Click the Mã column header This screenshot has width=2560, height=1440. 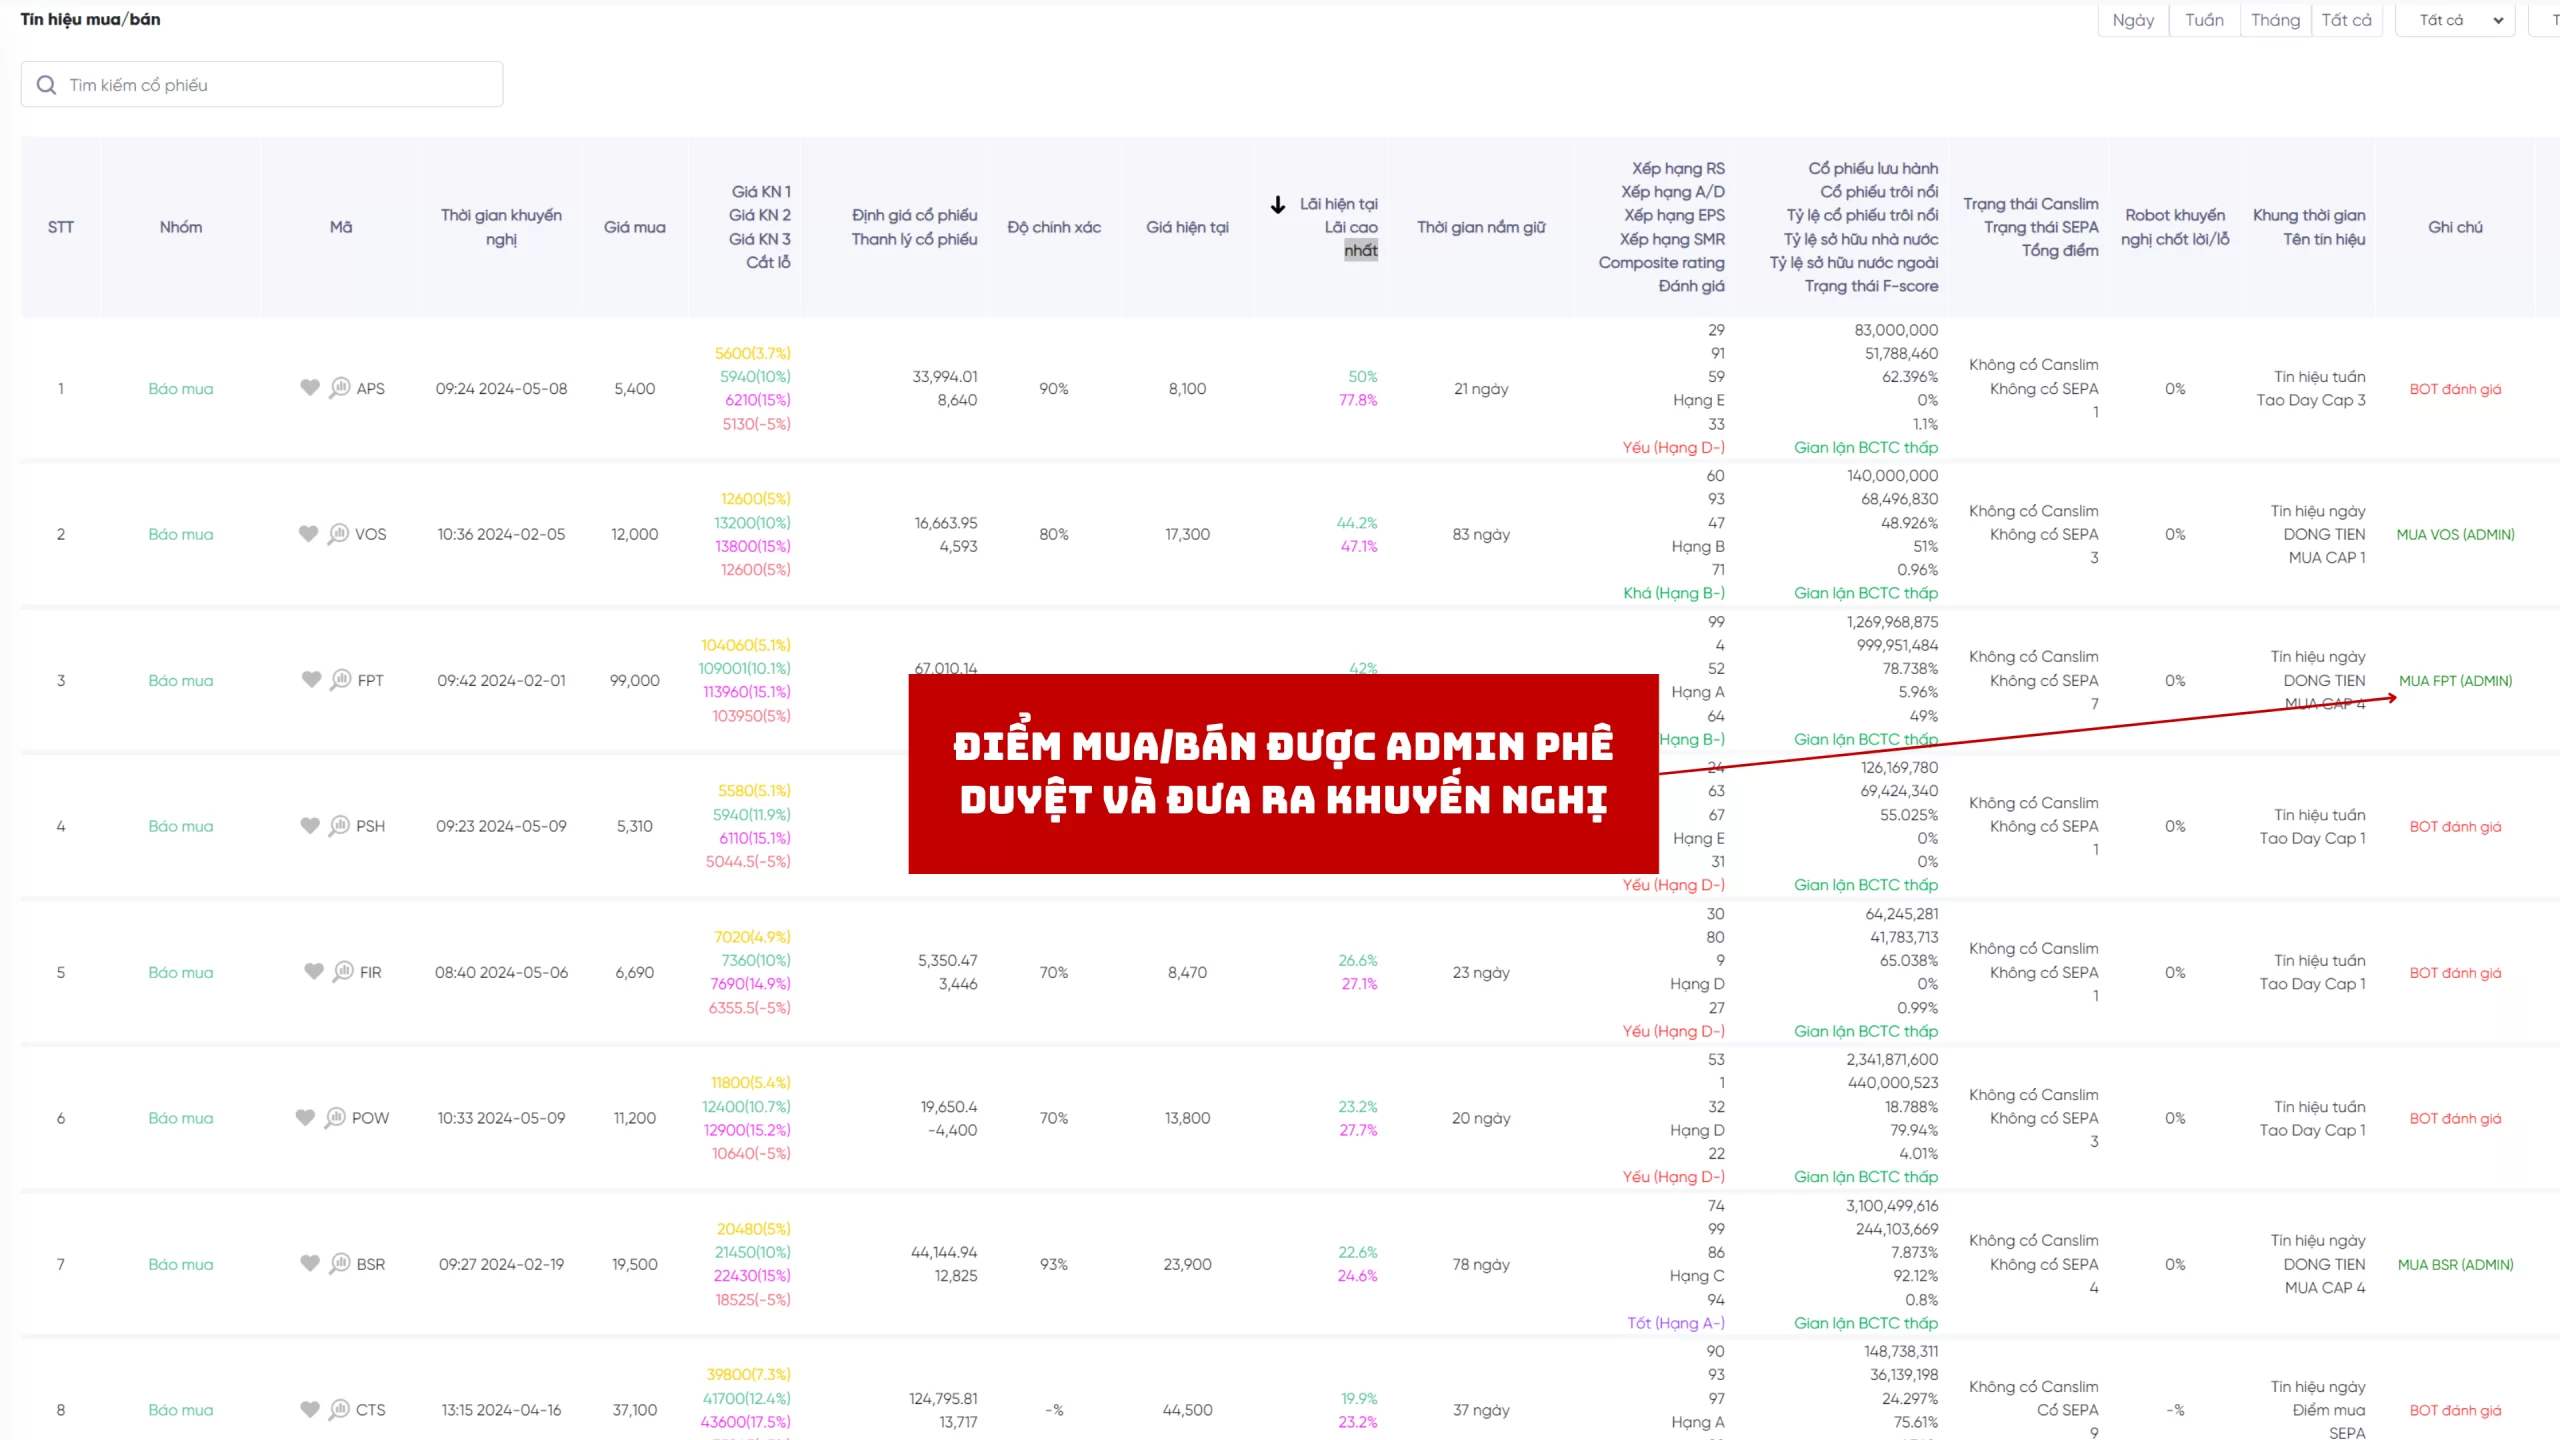pyautogui.click(x=341, y=227)
